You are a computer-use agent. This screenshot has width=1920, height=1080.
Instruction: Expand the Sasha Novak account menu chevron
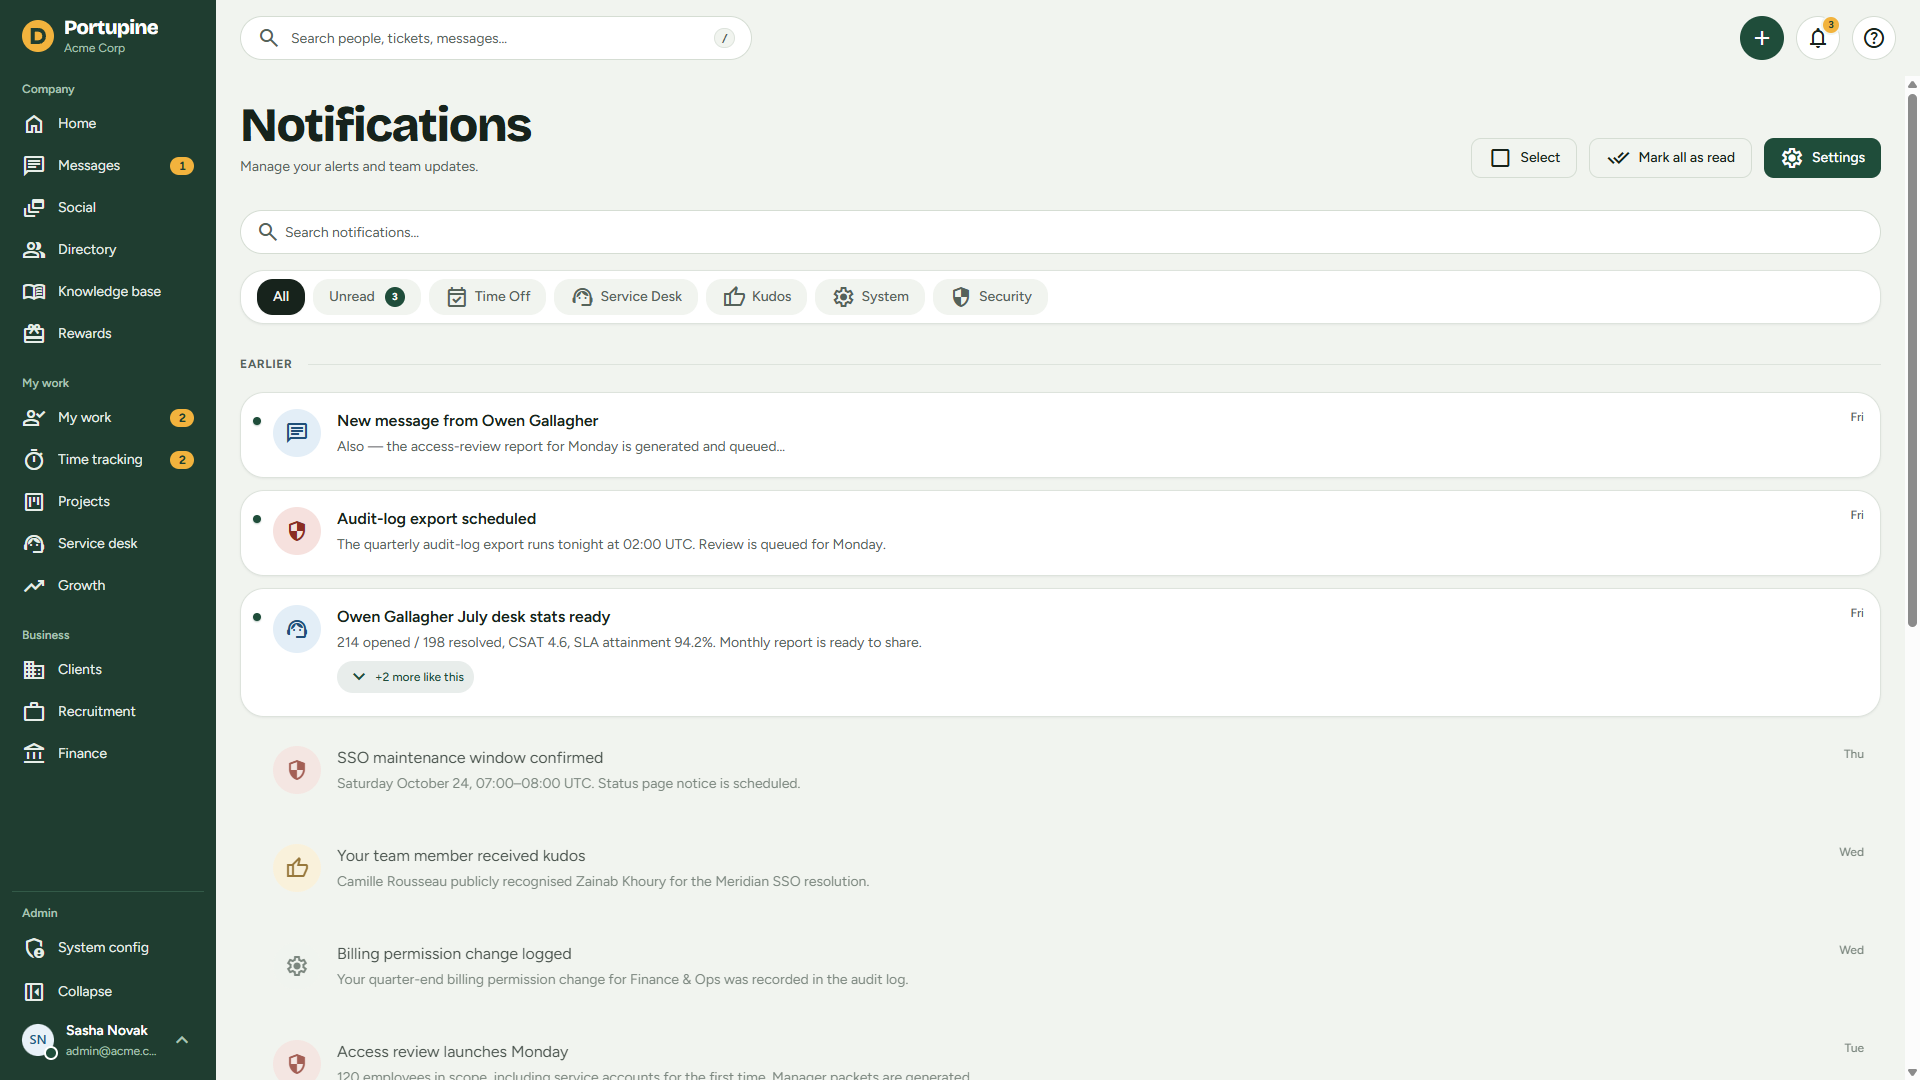coord(182,1040)
